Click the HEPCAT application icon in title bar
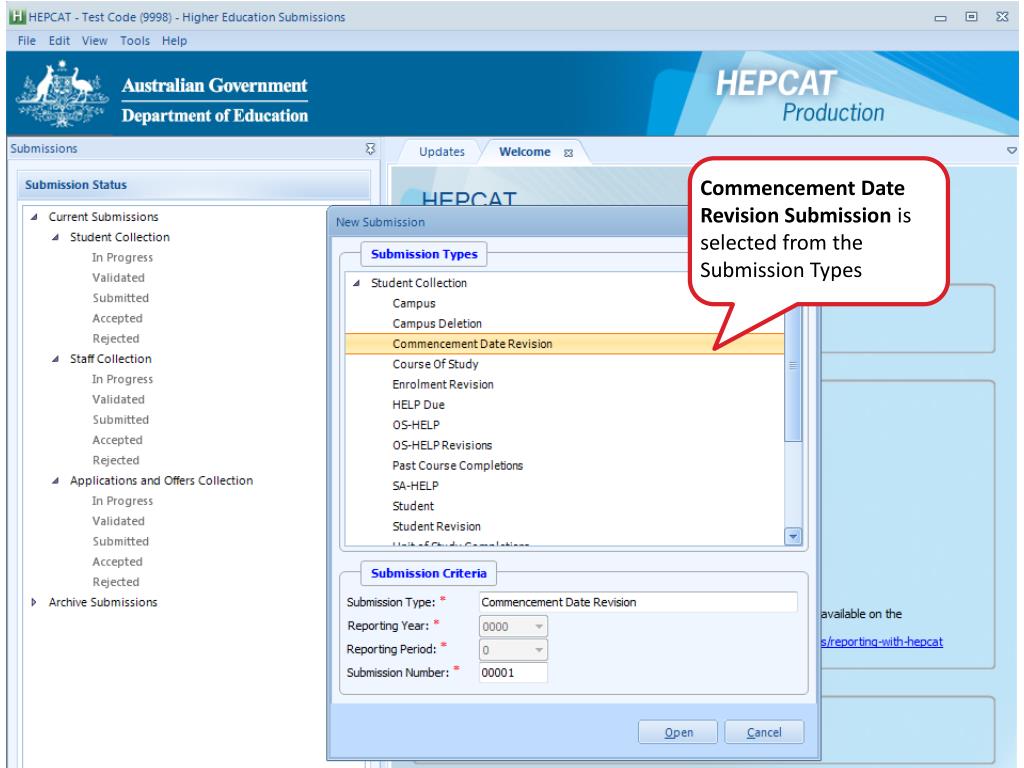Screen dimensions: 1024x768 18,16
